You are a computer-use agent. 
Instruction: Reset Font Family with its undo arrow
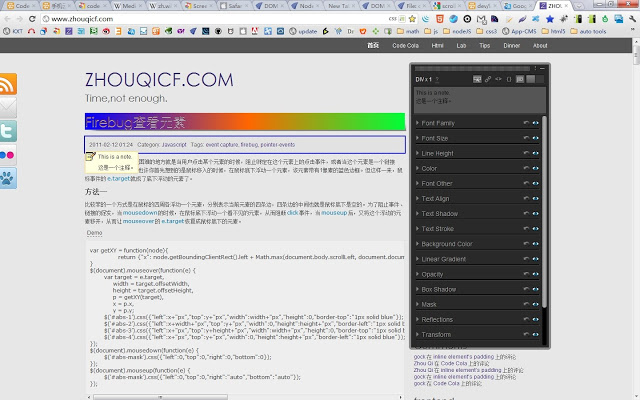click(526, 123)
